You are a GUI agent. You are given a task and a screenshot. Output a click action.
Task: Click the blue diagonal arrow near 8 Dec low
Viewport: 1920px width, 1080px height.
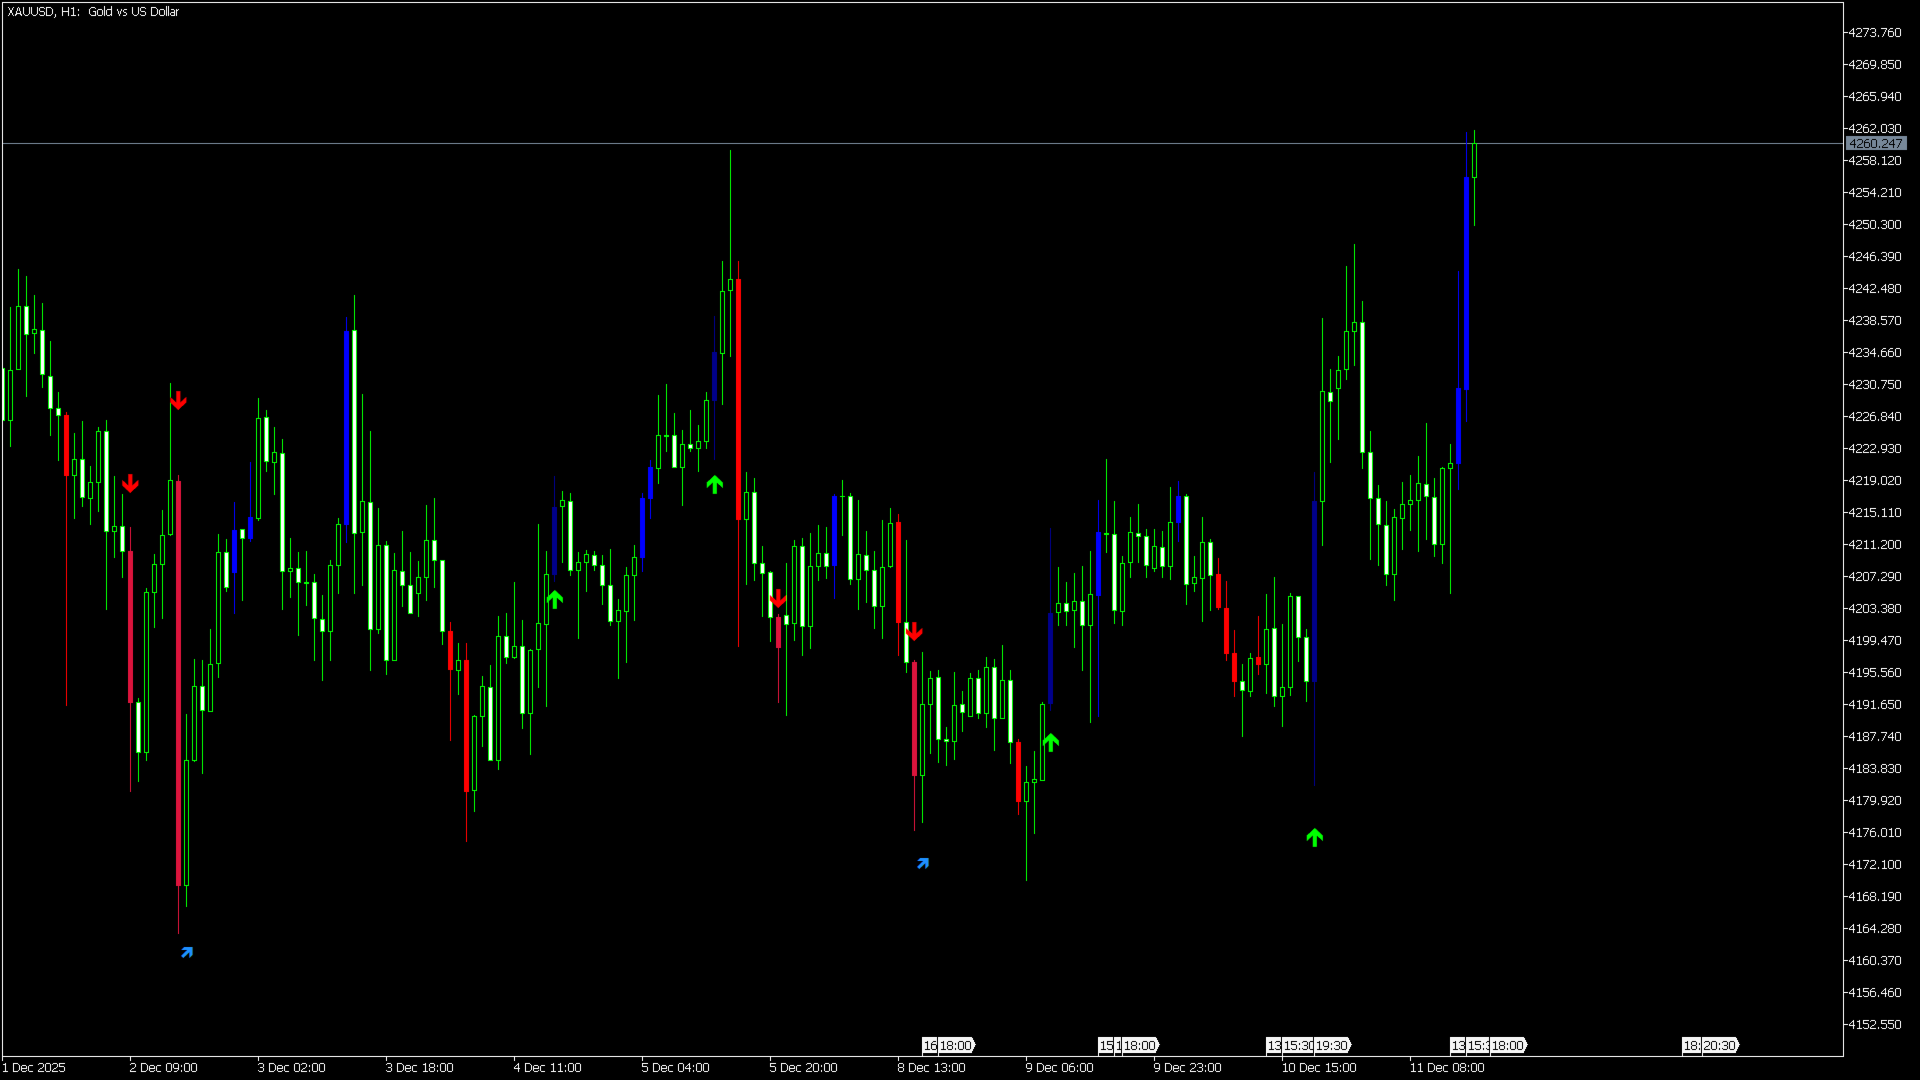pyautogui.click(x=923, y=863)
